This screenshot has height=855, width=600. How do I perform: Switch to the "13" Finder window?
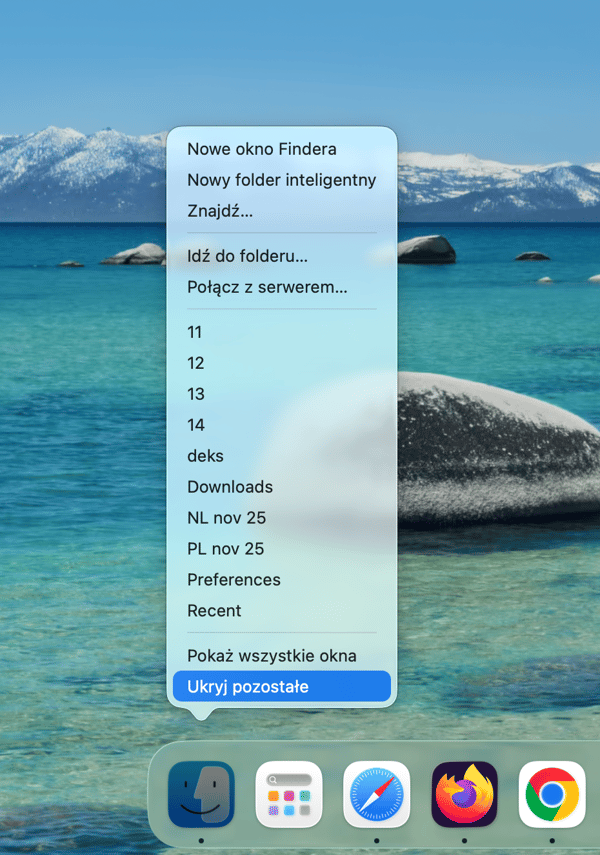point(195,394)
